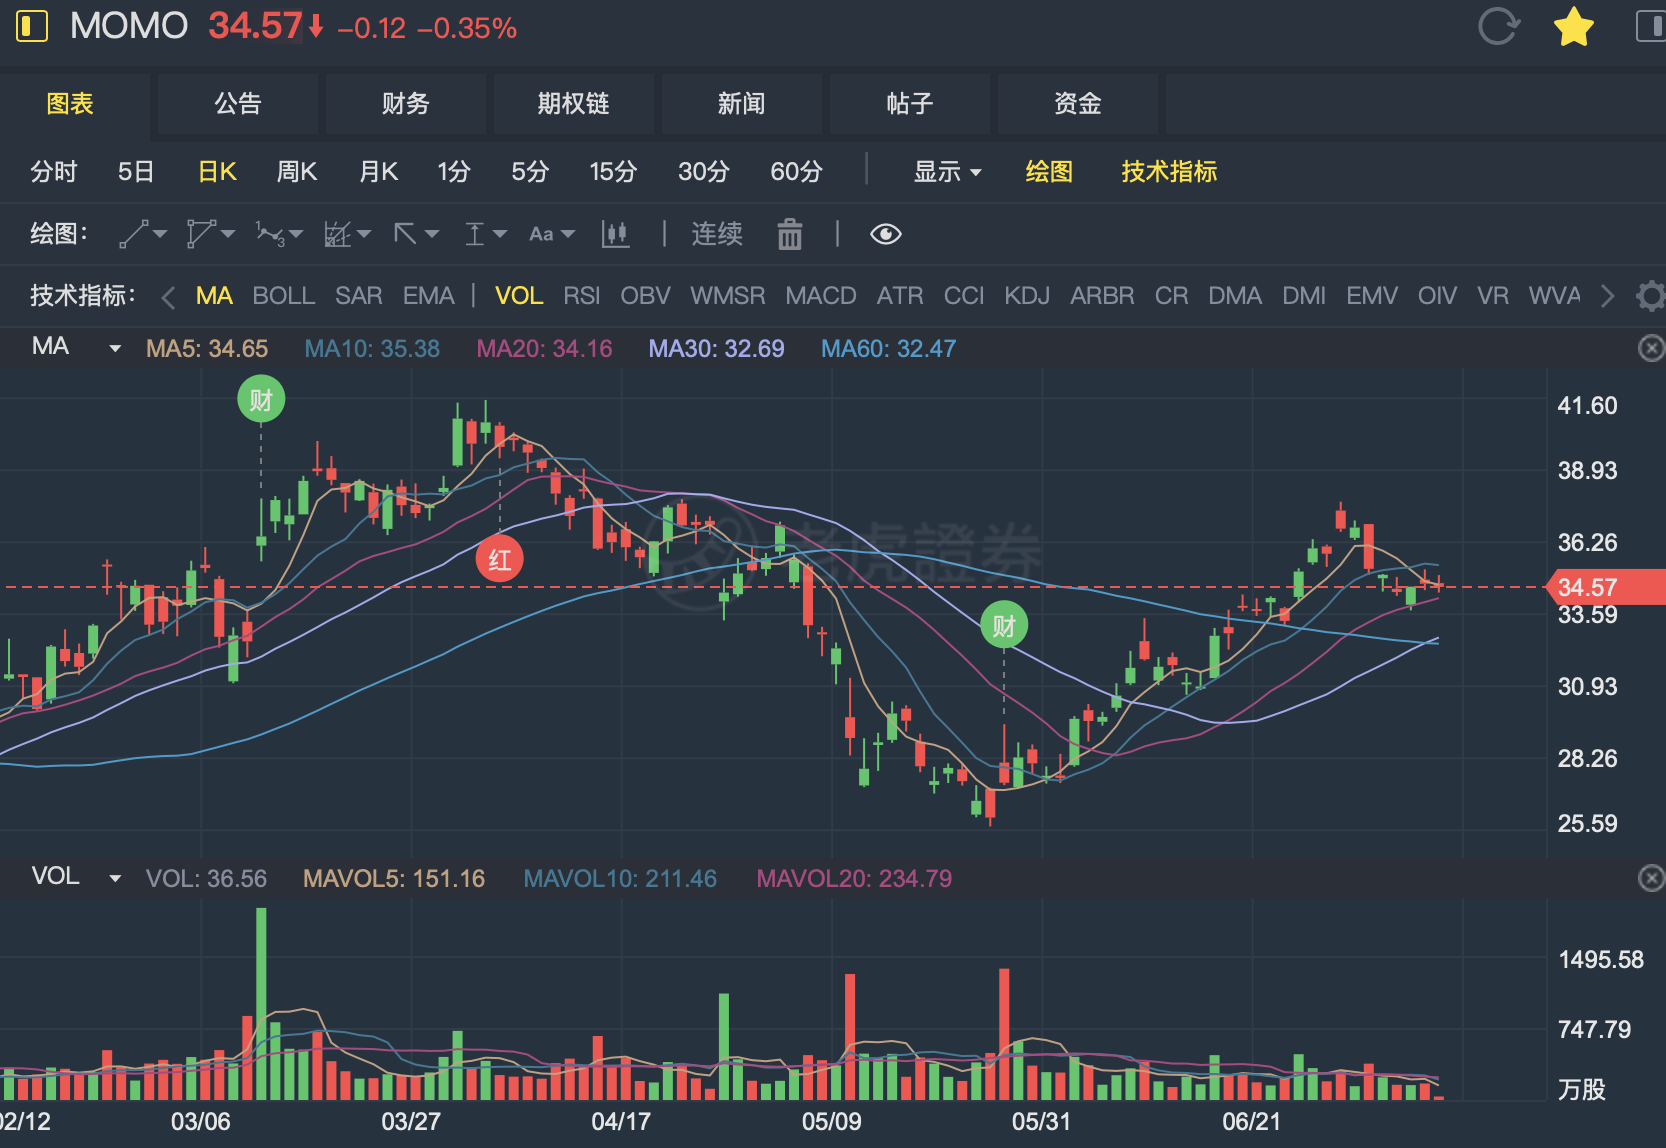Expand the MA indicator panel dropdown
Screen dimensions: 1666x1148
(115, 348)
